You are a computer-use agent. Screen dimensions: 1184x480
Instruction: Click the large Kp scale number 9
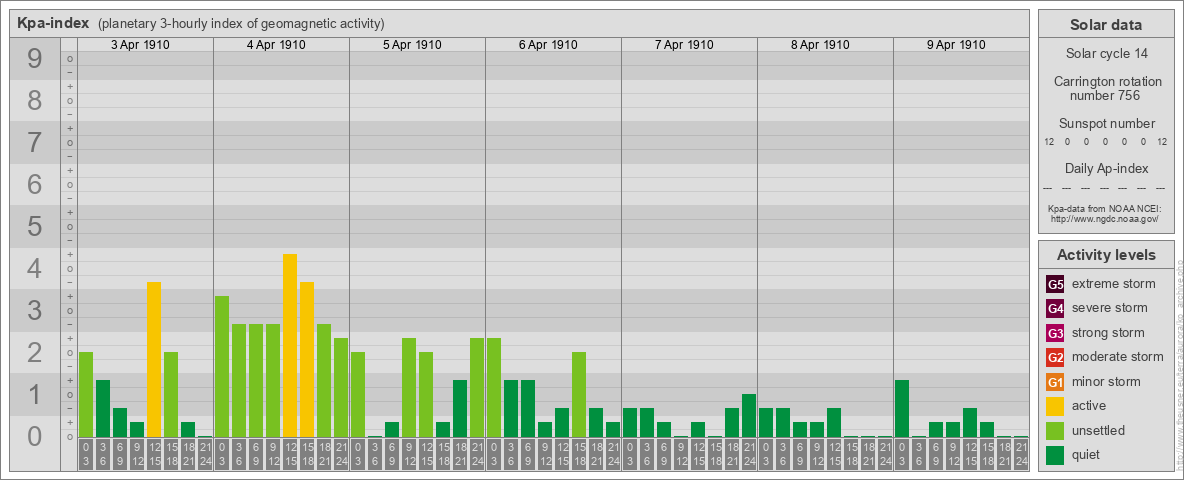(x=35, y=59)
